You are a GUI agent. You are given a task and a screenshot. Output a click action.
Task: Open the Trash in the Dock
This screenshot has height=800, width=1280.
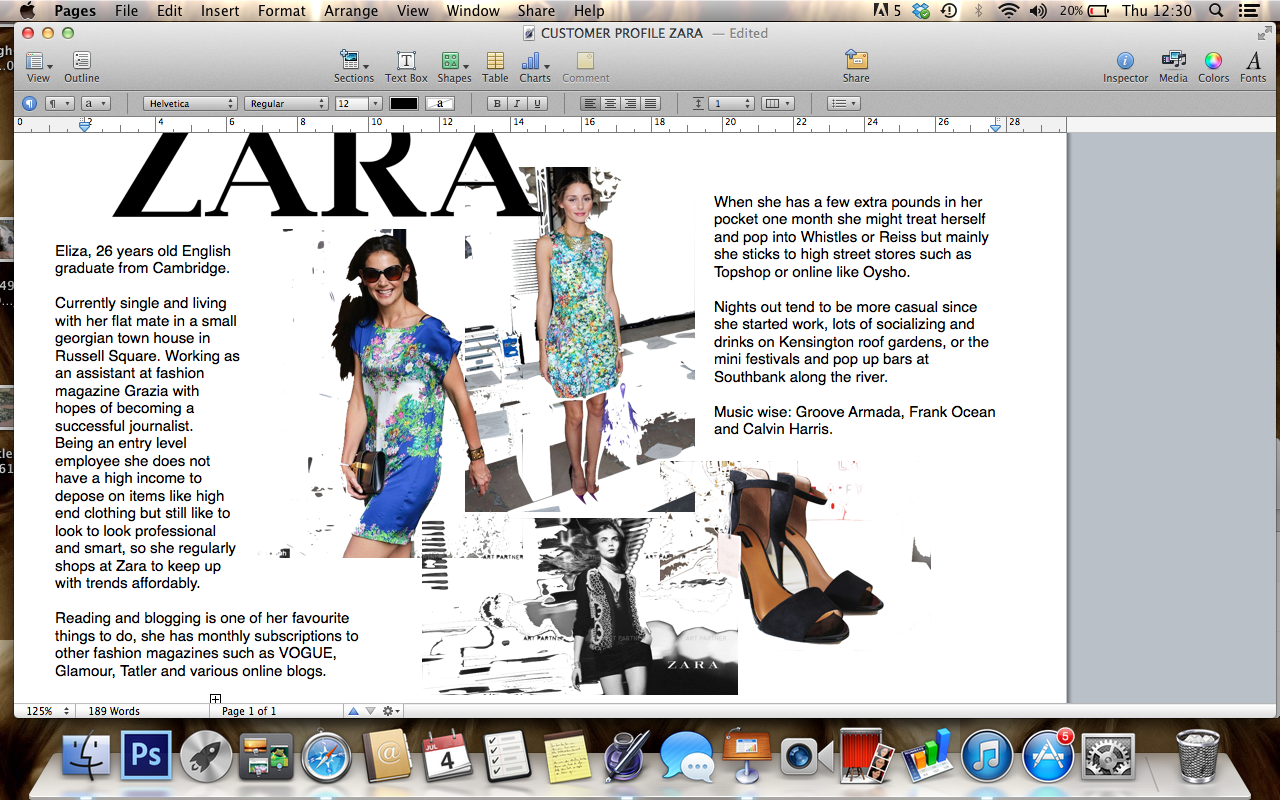(1197, 755)
